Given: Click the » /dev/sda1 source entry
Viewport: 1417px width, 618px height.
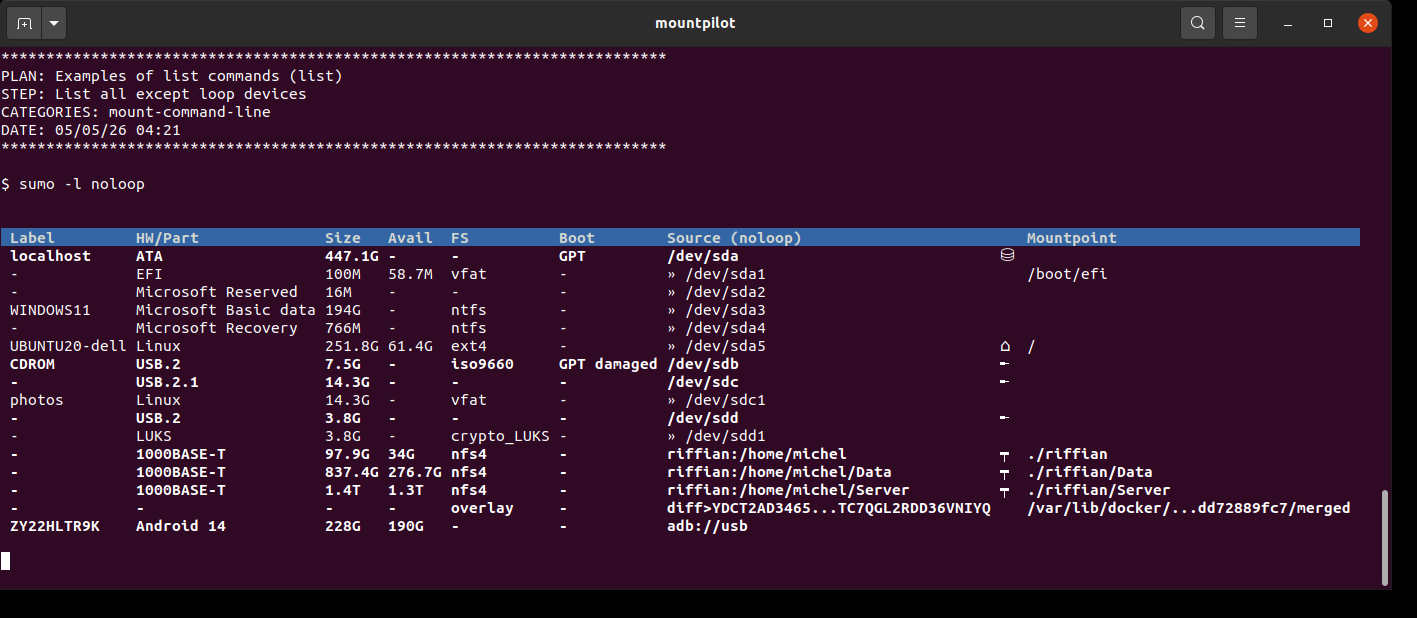Looking at the screenshot, I should (x=716, y=274).
